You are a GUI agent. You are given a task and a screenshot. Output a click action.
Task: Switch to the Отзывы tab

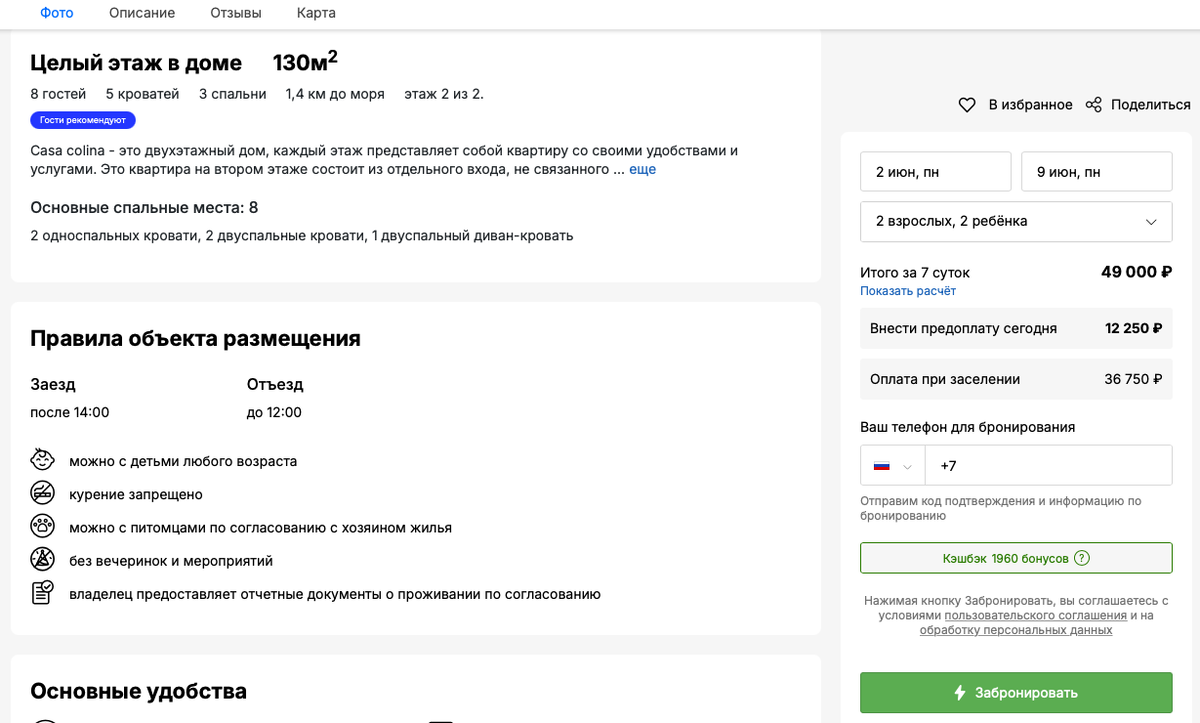[x=236, y=13]
